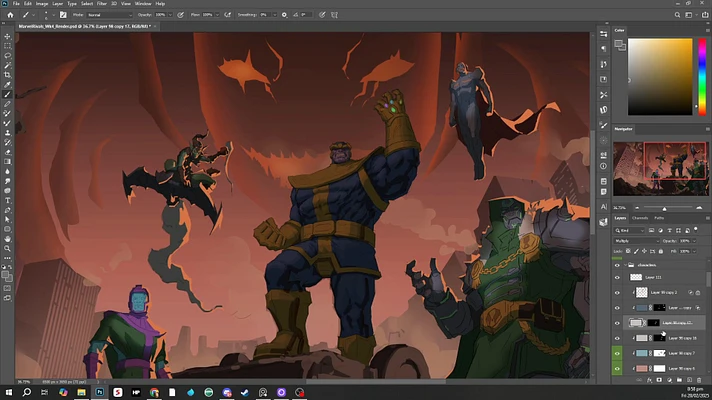
Task: Select the Blur tool
Action: click(7, 172)
